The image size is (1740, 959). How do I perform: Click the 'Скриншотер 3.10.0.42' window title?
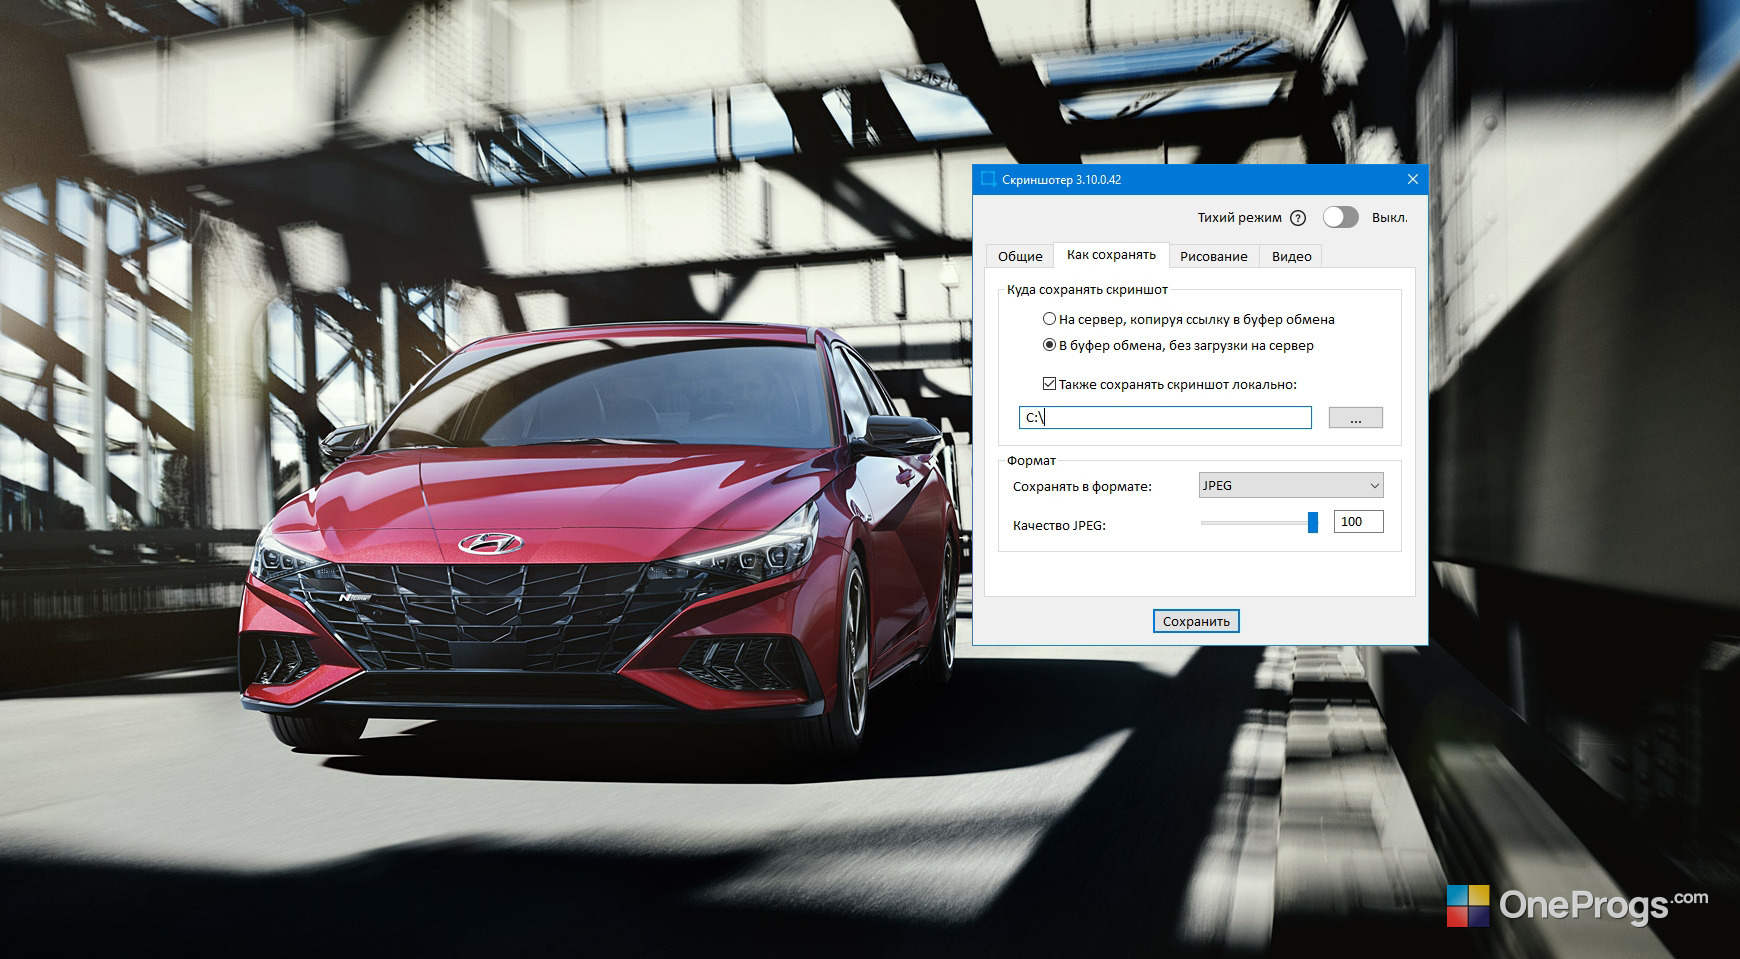pyautogui.click(x=1061, y=180)
